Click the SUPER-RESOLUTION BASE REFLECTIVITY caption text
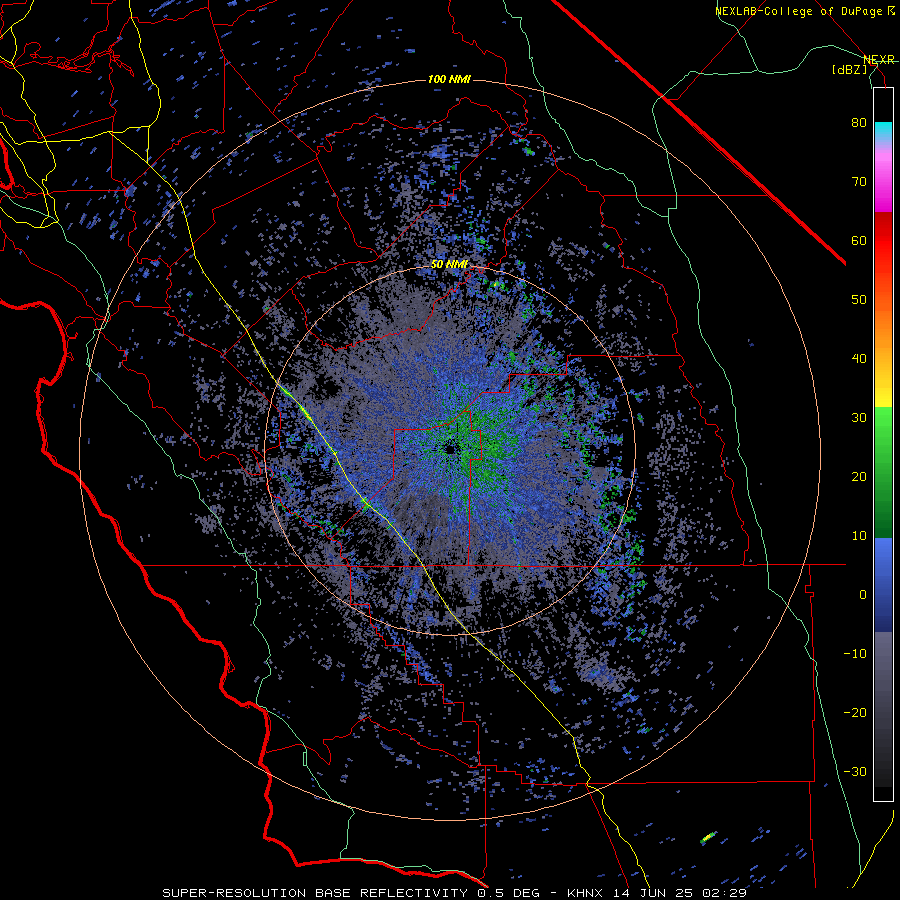The height and width of the screenshot is (900, 900). [315, 893]
